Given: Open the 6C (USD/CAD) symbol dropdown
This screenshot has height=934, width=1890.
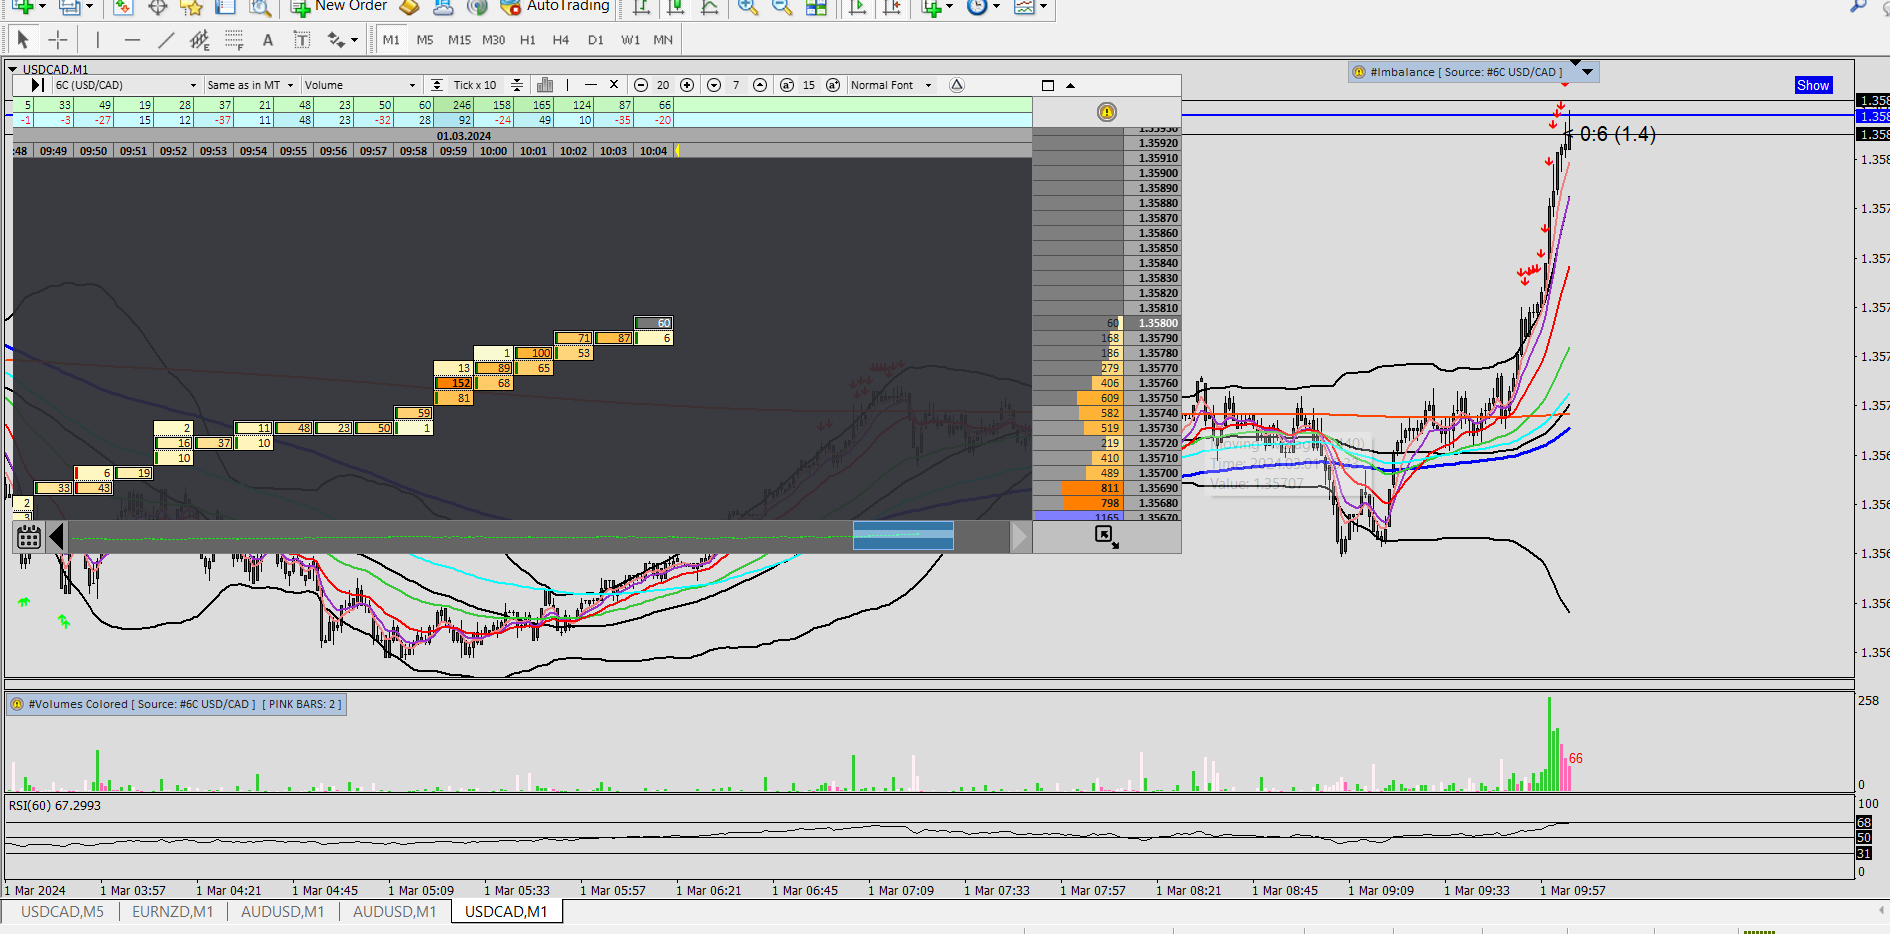Looking at the screenshot, I should (125, 85).
